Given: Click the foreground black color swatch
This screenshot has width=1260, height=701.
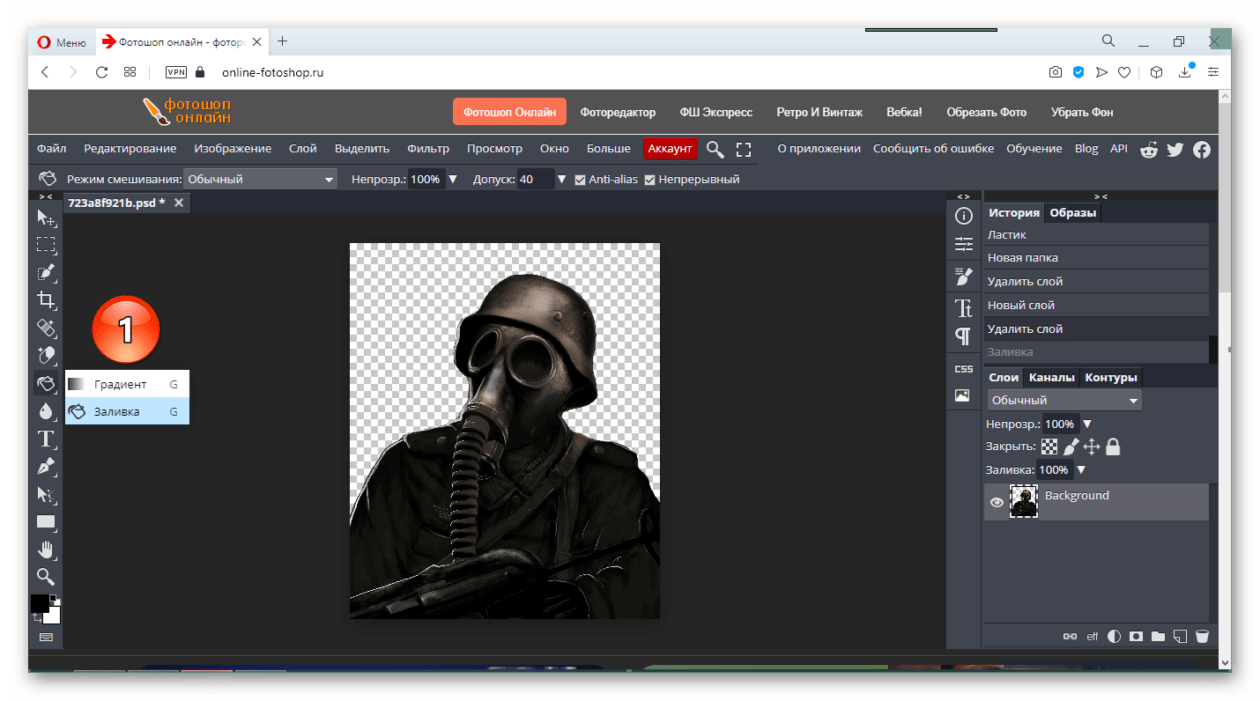Looking at the screenshot, I should [40, 603].
